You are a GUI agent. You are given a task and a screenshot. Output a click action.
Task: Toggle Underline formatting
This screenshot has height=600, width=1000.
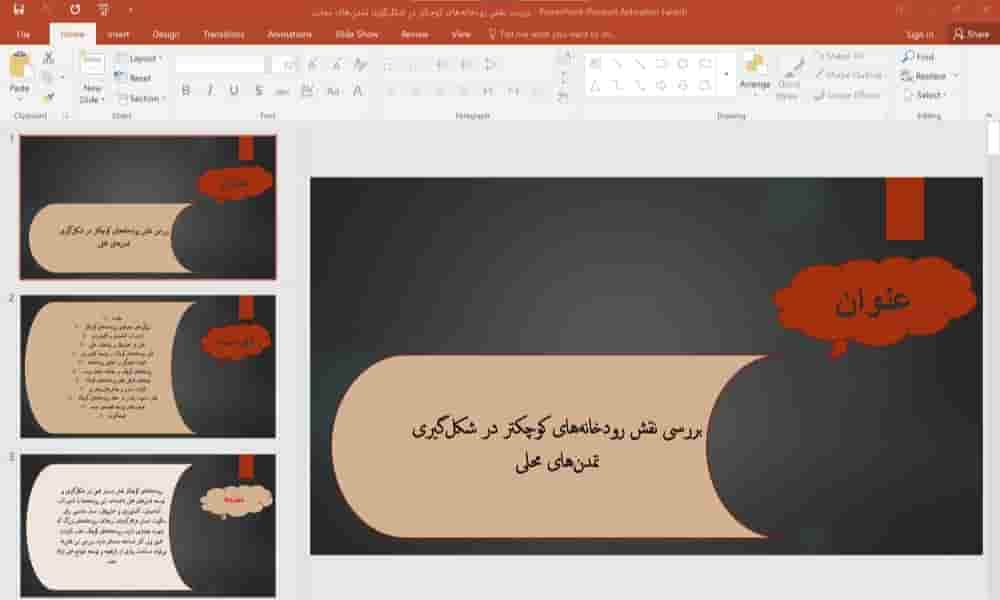pyautogui.click(x=234, y=91)
